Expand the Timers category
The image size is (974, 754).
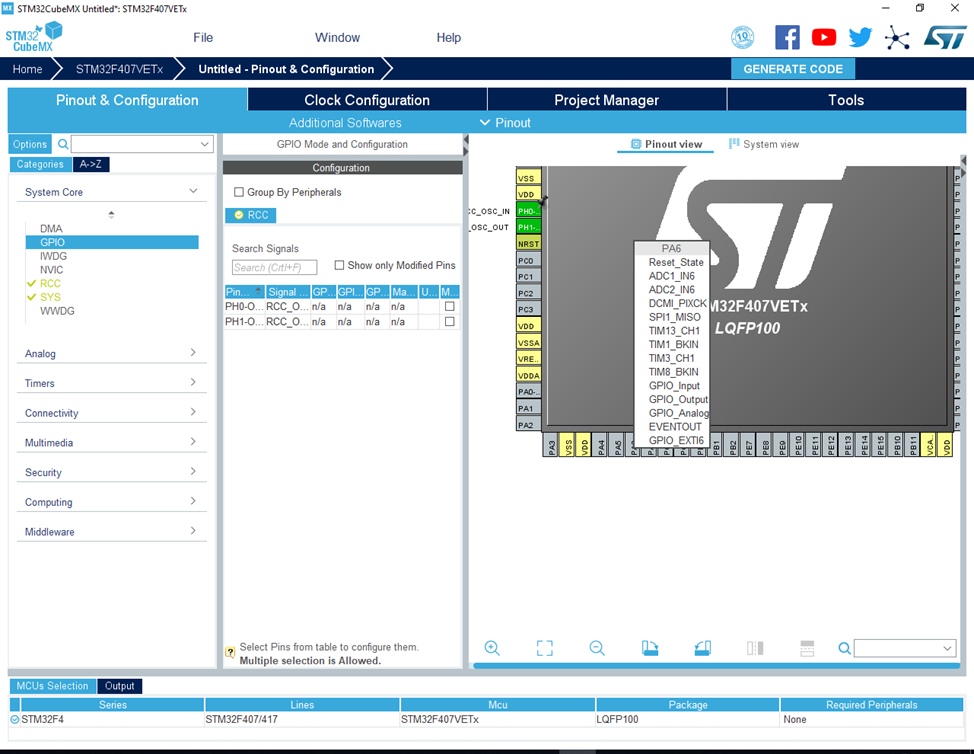click(x=193, y=383)
